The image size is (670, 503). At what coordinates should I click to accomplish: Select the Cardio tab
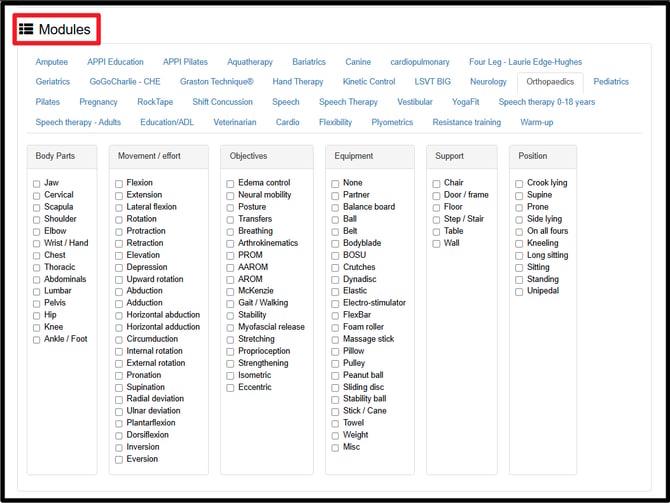288,122
